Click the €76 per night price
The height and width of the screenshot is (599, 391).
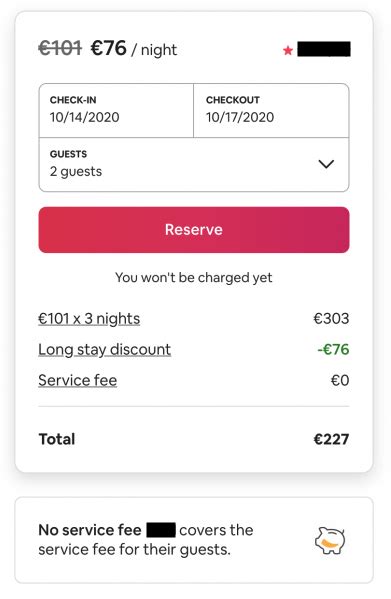click(108, 49)
